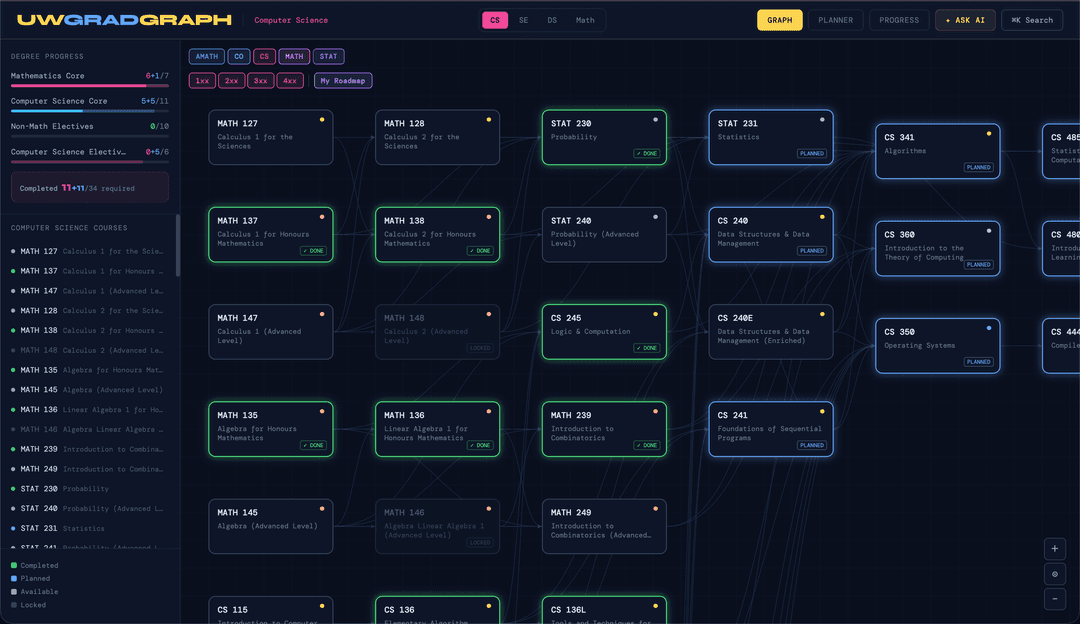Toggle the 3xx course level filter

[261, 81]
